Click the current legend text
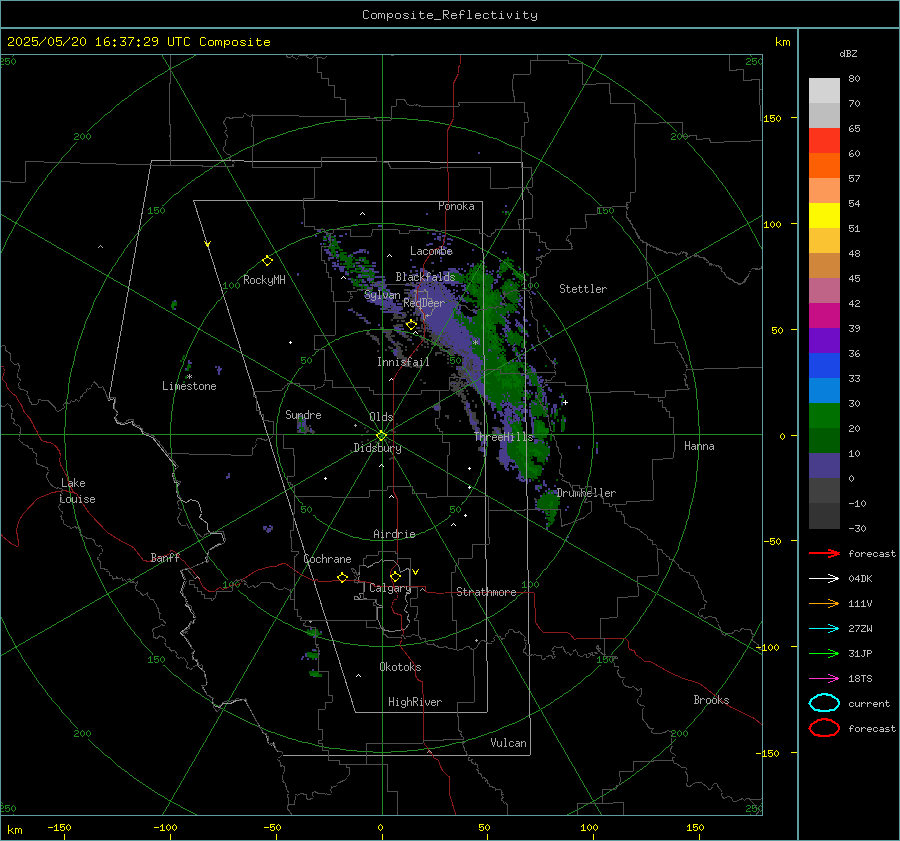900x841 pixels. click(869, 704)
